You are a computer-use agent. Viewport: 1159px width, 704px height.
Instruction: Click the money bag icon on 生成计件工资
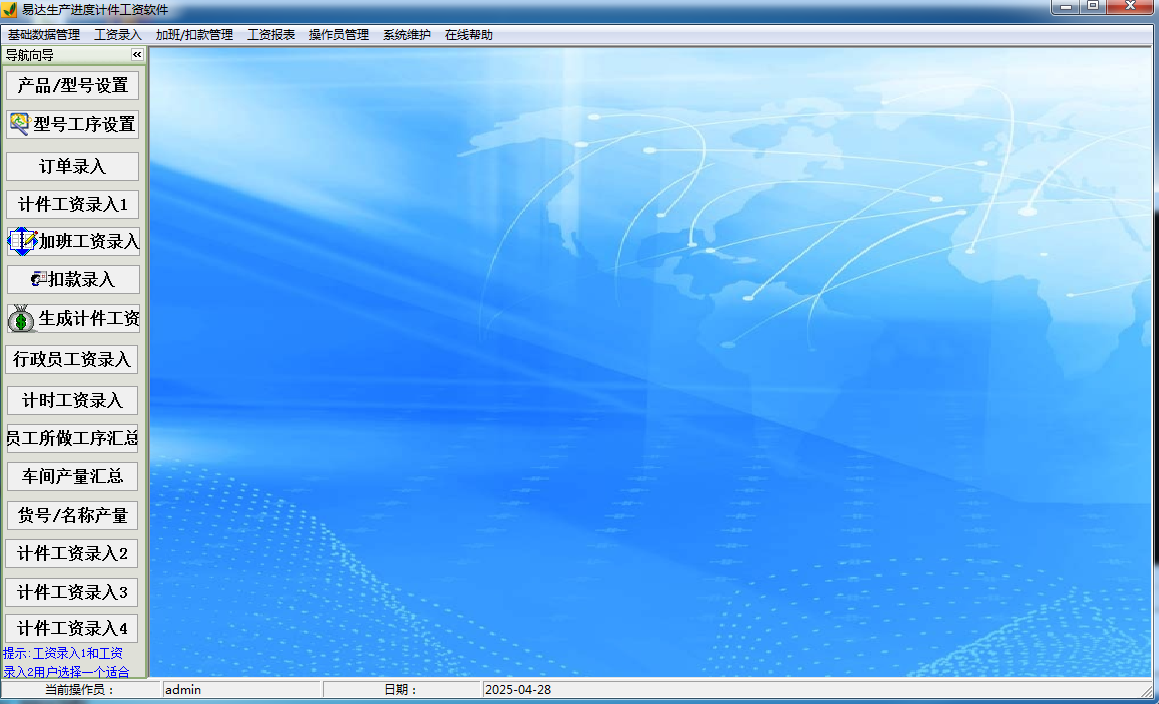(x=19, y=318)
